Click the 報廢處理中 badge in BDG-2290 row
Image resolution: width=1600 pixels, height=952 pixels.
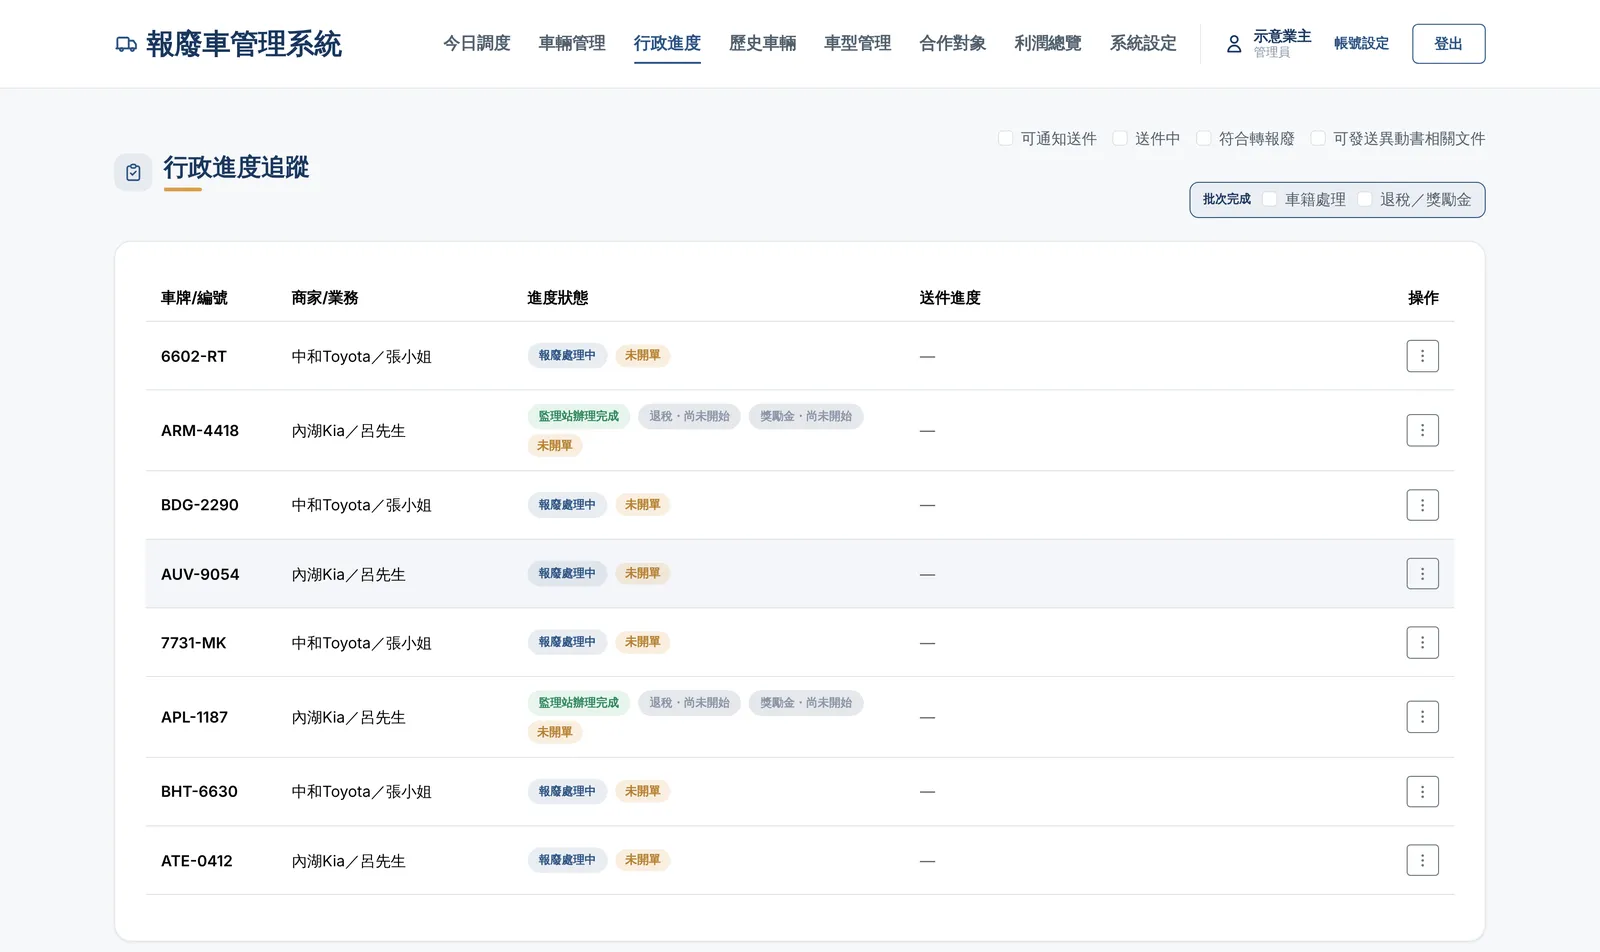[x=567, y=505]
